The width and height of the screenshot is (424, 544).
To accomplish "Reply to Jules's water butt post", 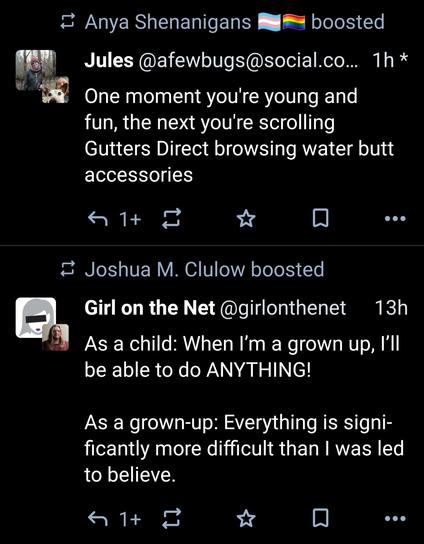I will coord(97,219).
